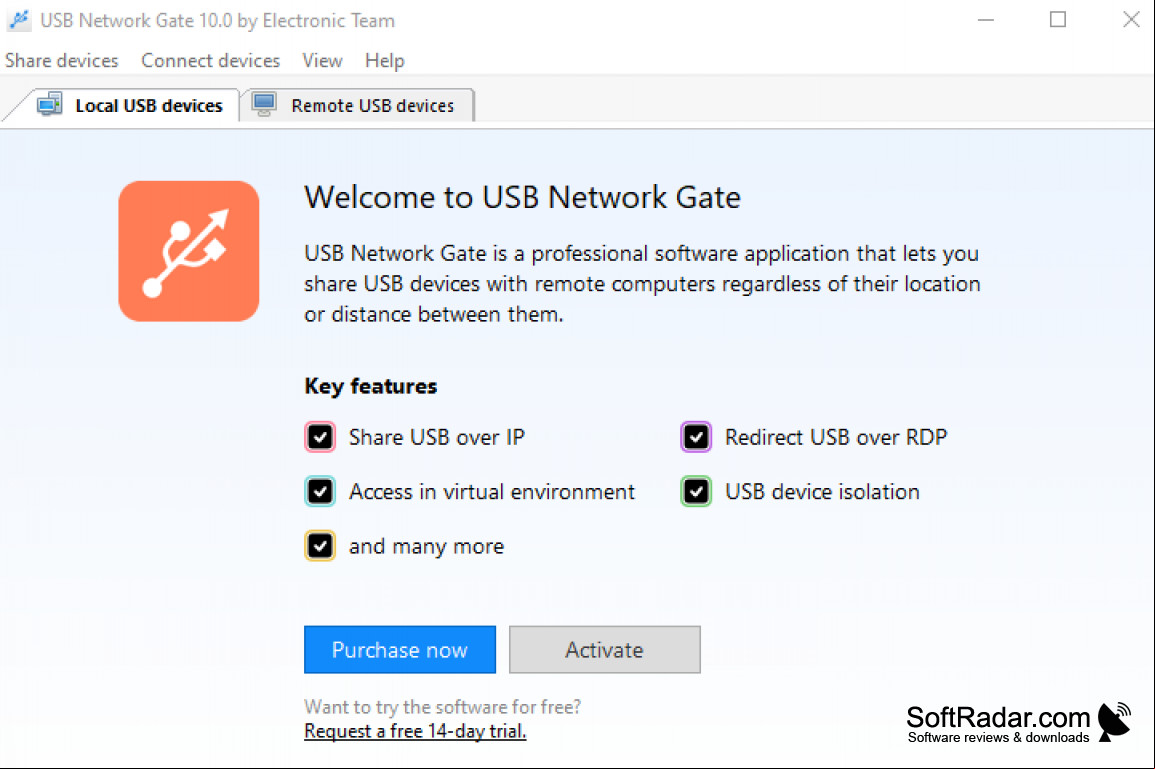Click the product description paragraph text
The height and width of the screenshot is (769, 1155).
coord(642,284)
